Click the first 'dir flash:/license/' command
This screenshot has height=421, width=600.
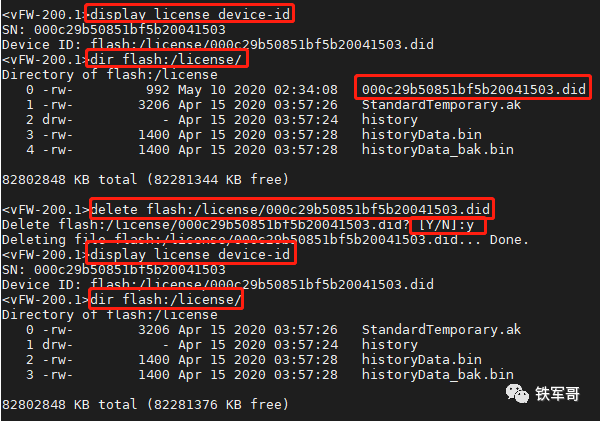[x=166, y=60]
